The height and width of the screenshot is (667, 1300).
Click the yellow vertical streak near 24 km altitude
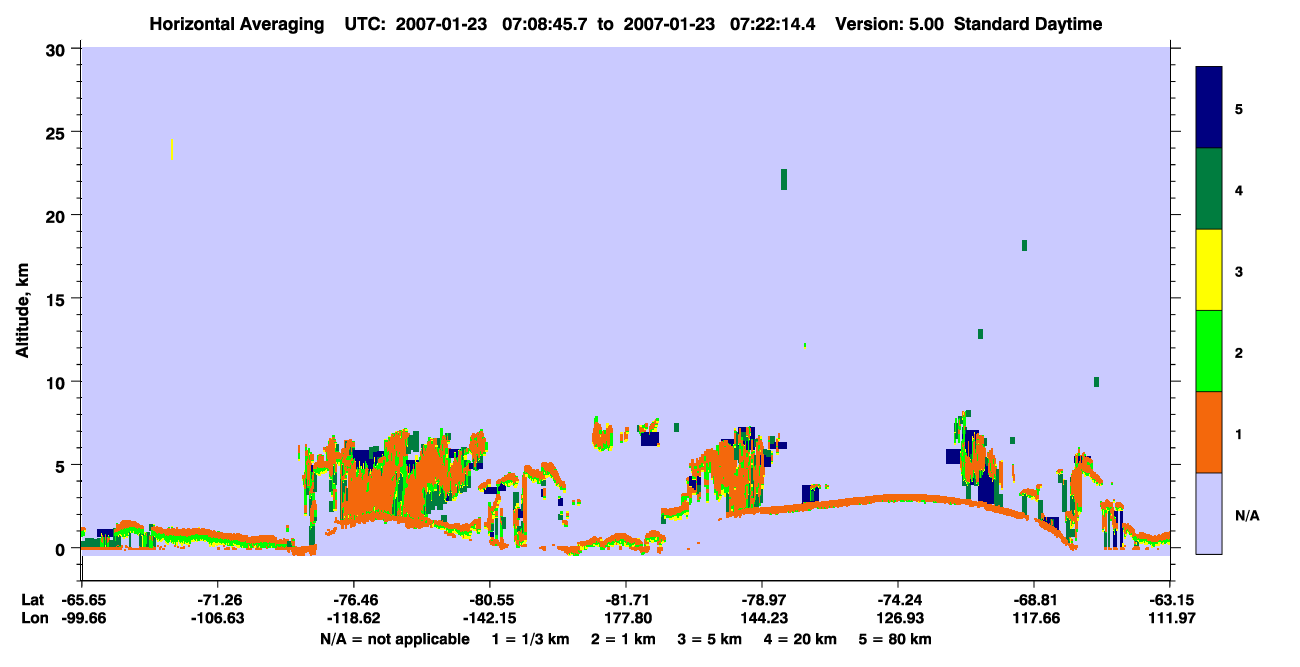coord(172,149)
